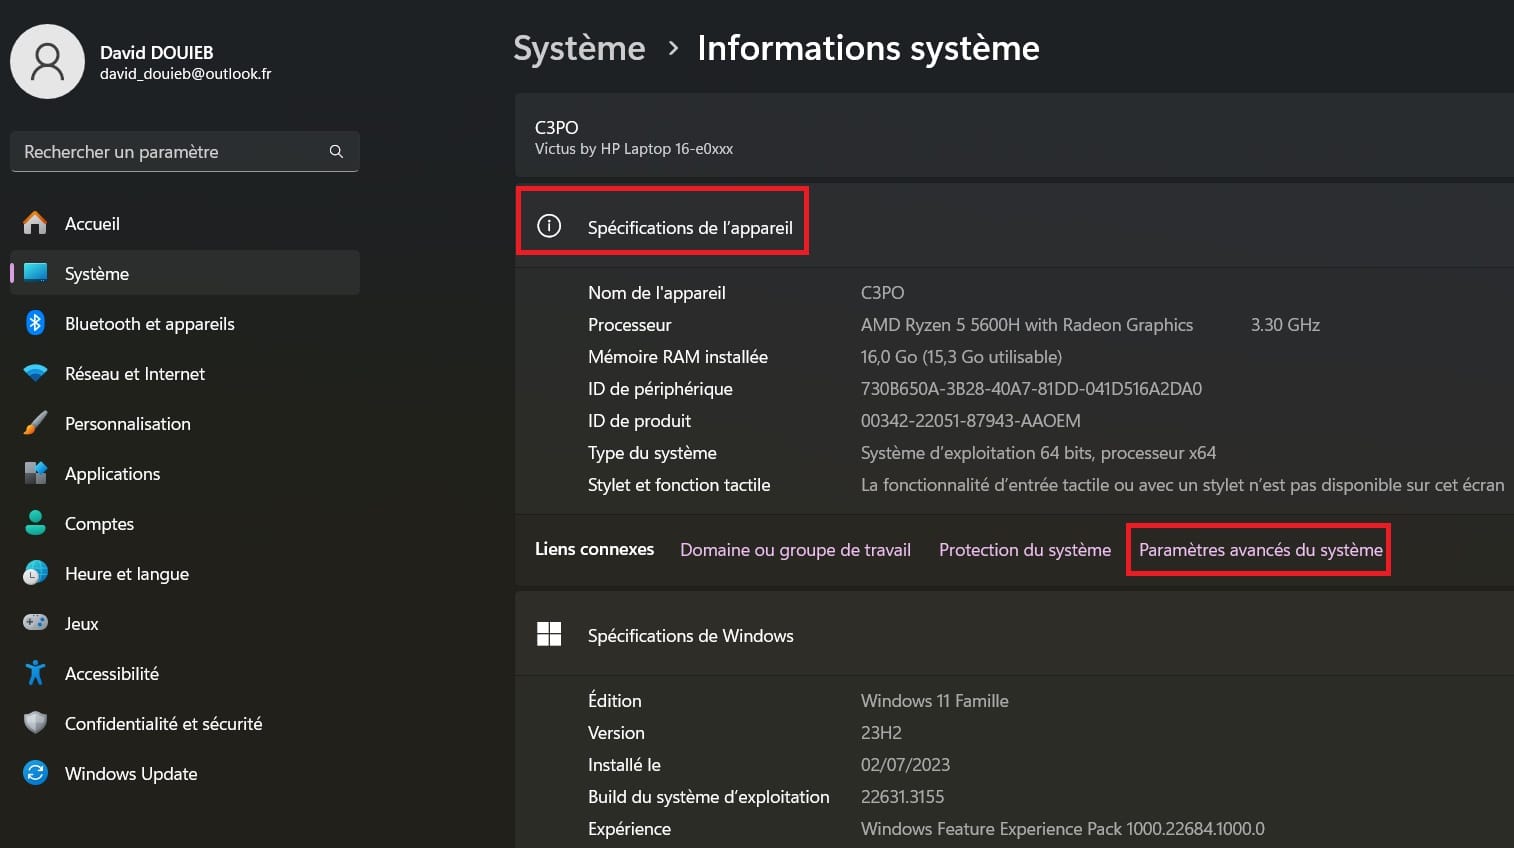This screenshot has height=848, width=1514.
Task: Open Applications from its sidebar icon
Action: point(35,473)
